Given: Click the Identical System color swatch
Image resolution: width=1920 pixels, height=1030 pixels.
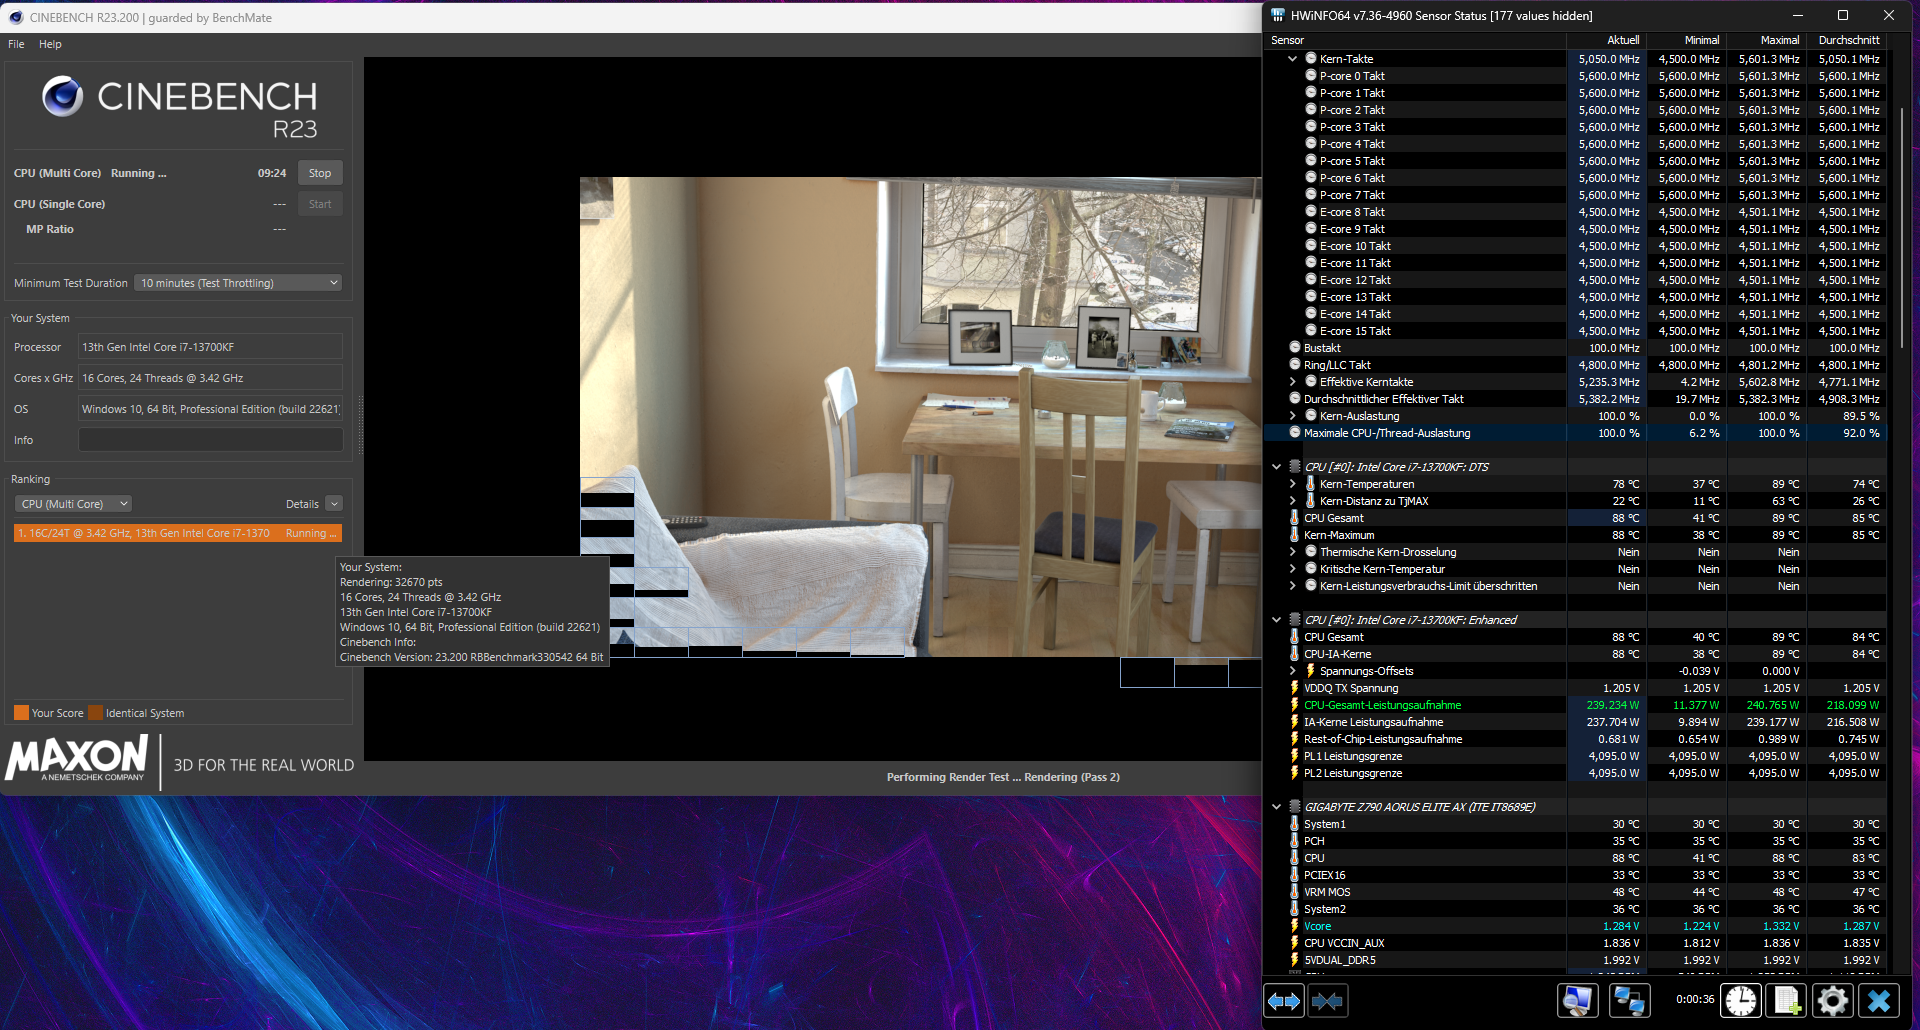Looking at the screenshot, I should (x=95, y=713).
